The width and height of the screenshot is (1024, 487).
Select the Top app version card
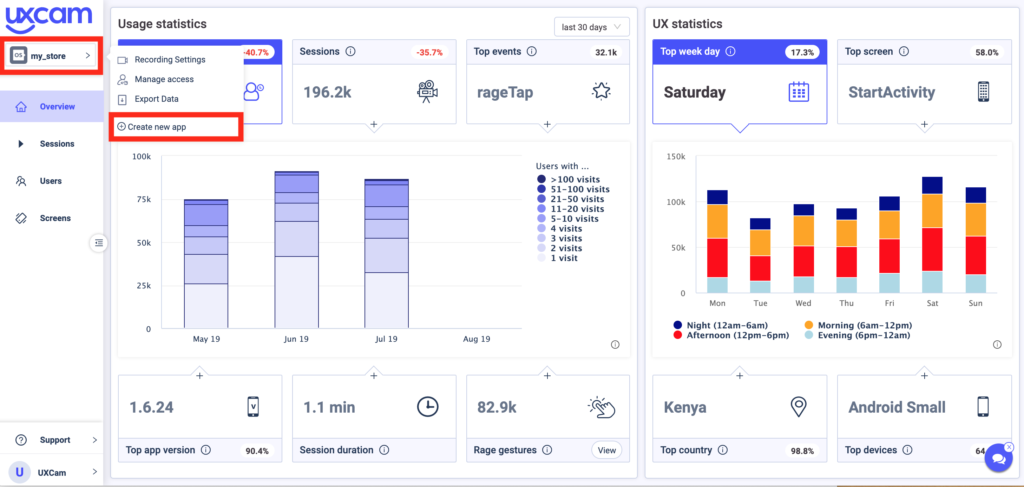click(x=200, y=418)
